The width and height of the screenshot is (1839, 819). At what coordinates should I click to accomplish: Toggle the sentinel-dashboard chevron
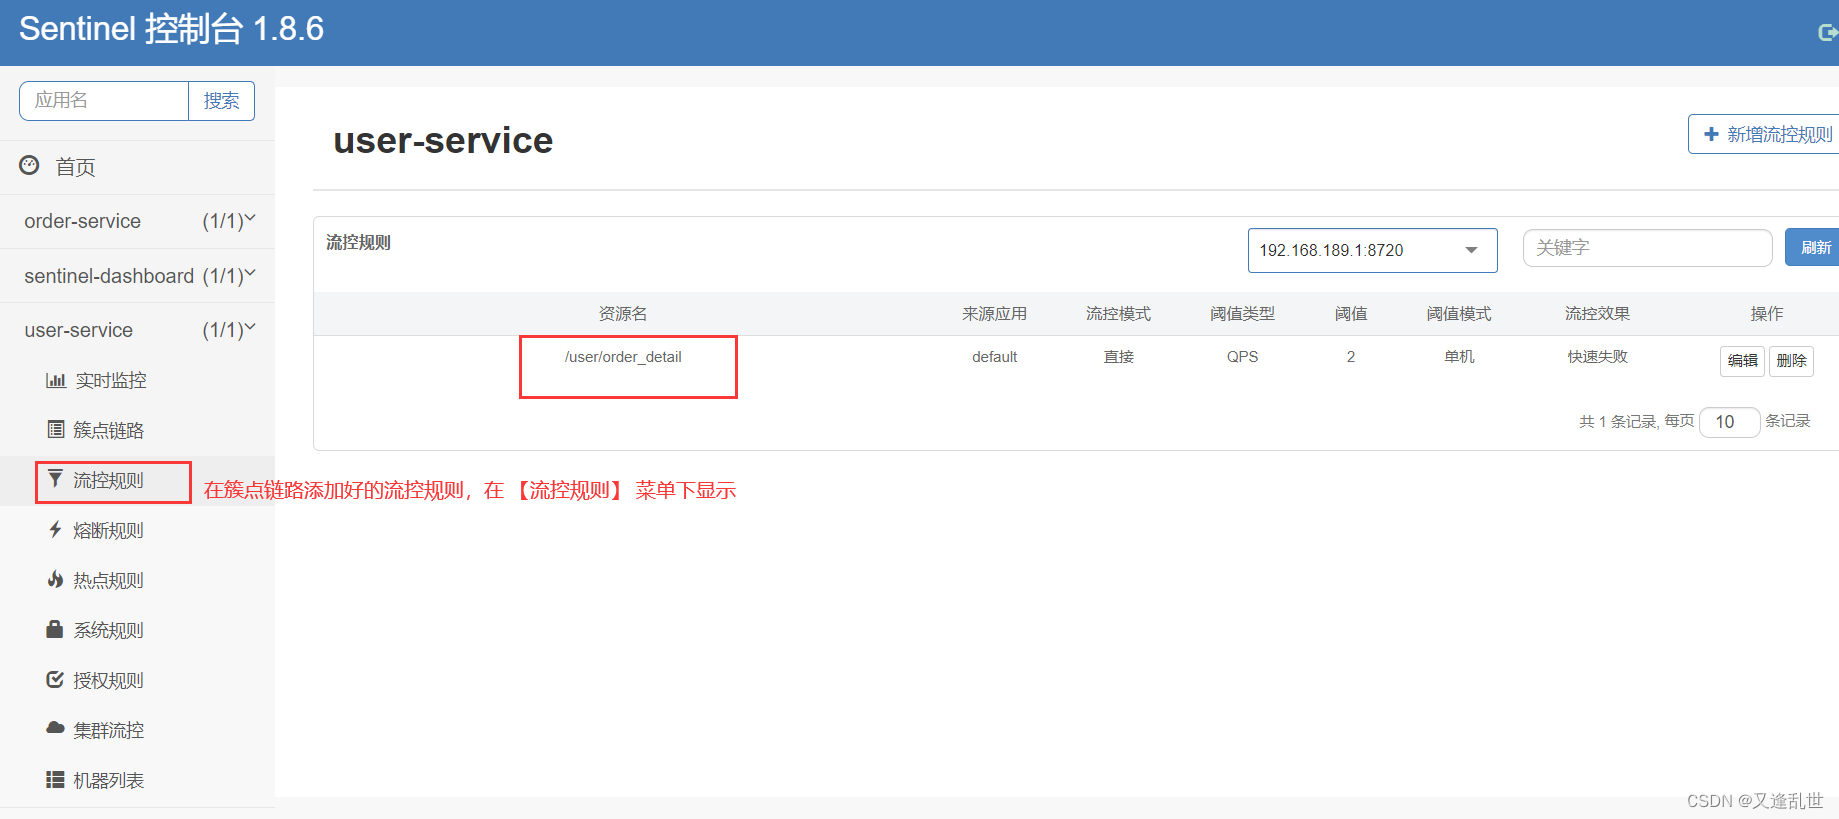(250, 273)
